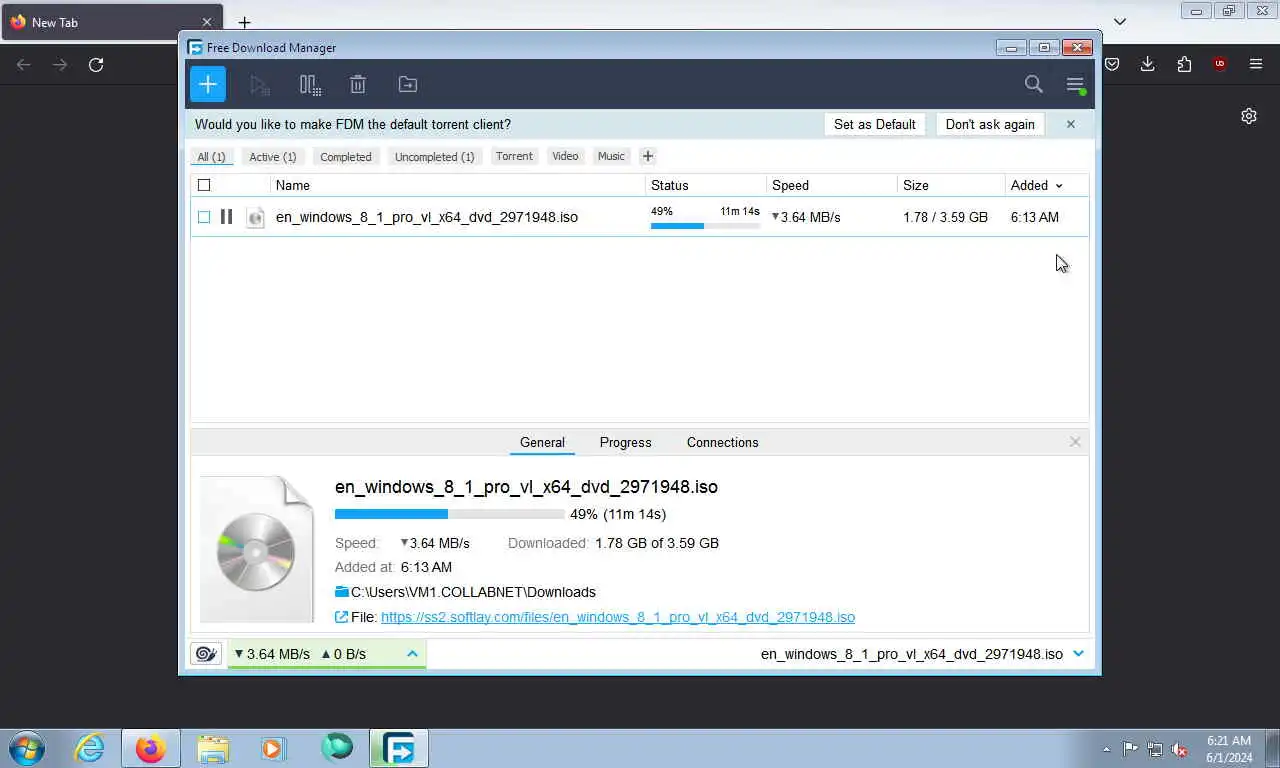Image resolution: width=1280 pixels, height=768 pixels.
Task: Click Don't ask again button
Action: (990, 124)
